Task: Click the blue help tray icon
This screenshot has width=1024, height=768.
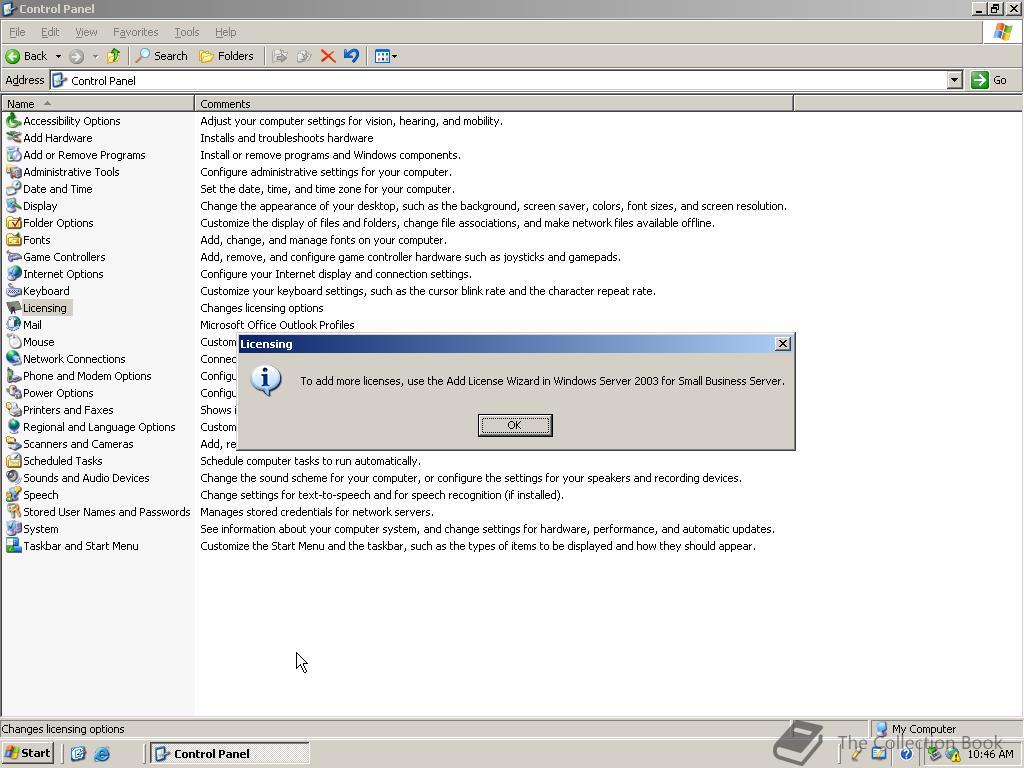Action: coord(906,754)
